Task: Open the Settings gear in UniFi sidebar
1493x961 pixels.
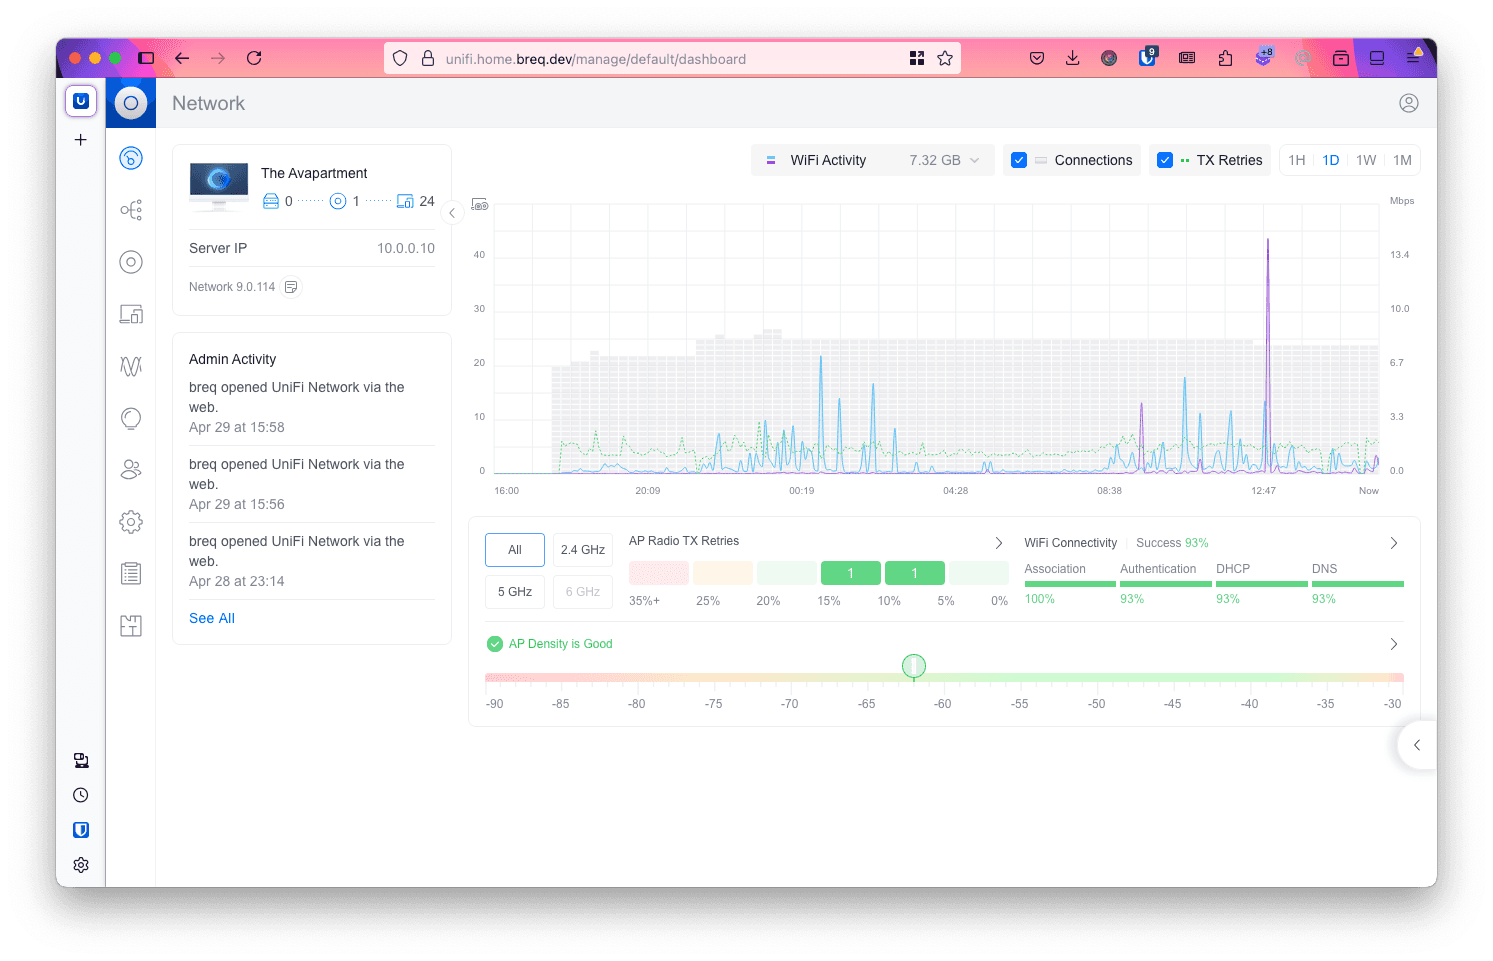Action: tap(131, 522)
